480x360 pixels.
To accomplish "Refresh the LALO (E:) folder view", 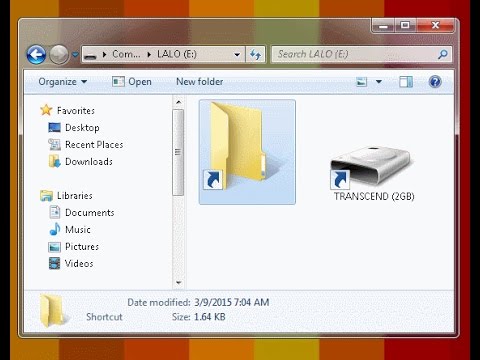I will 255,54.
